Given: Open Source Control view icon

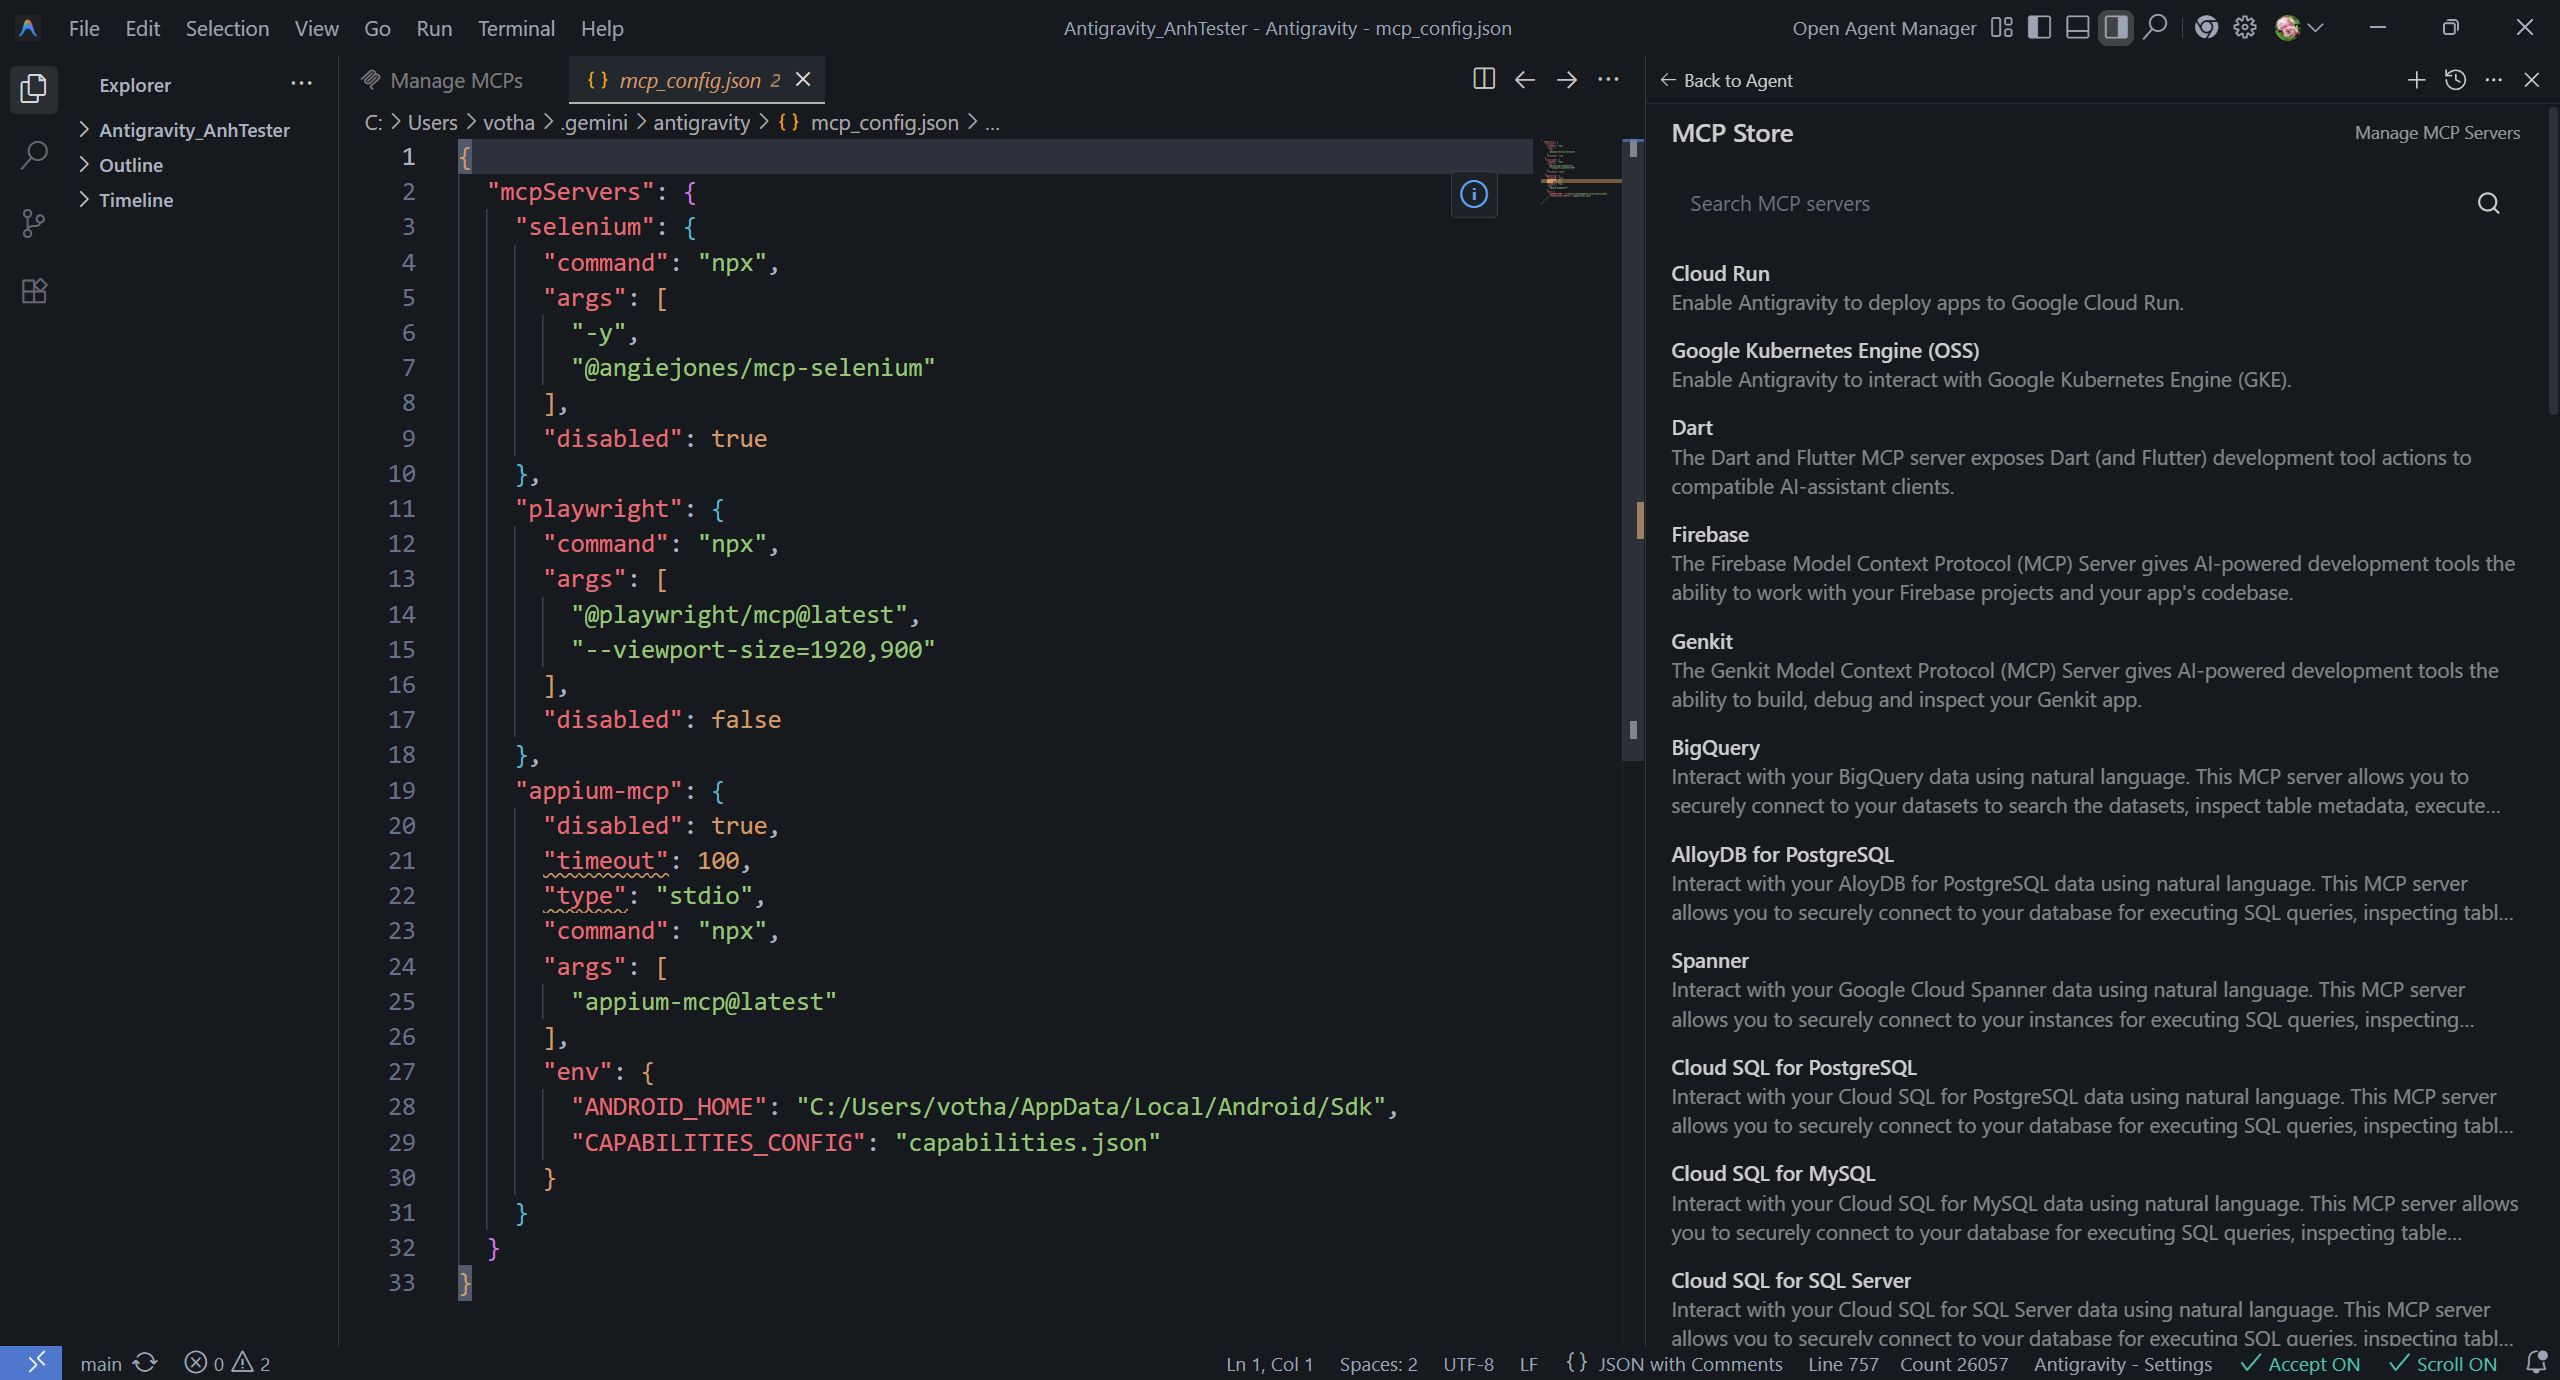Looking at the screenshot, I should tap(34, 223).
